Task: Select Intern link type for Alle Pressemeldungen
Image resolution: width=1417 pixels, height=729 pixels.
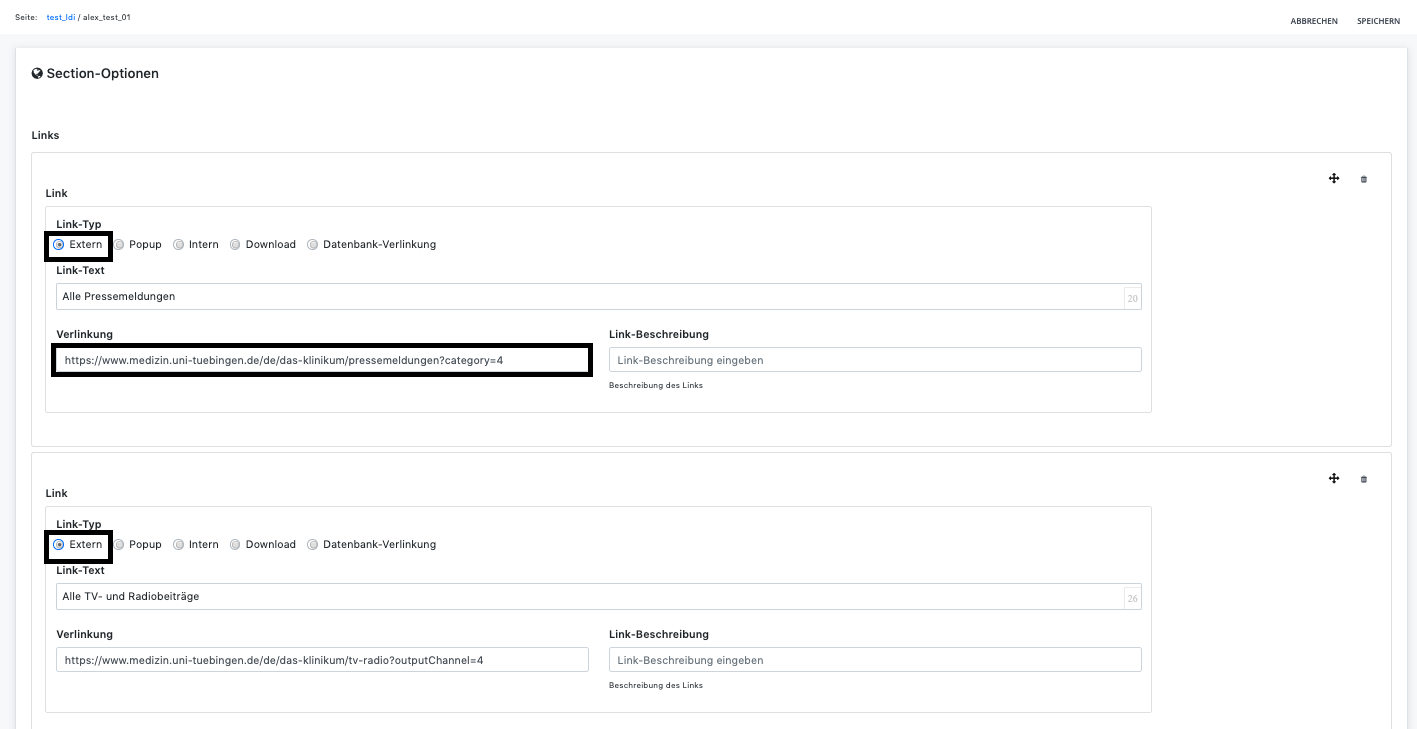Action: (179, 244)
